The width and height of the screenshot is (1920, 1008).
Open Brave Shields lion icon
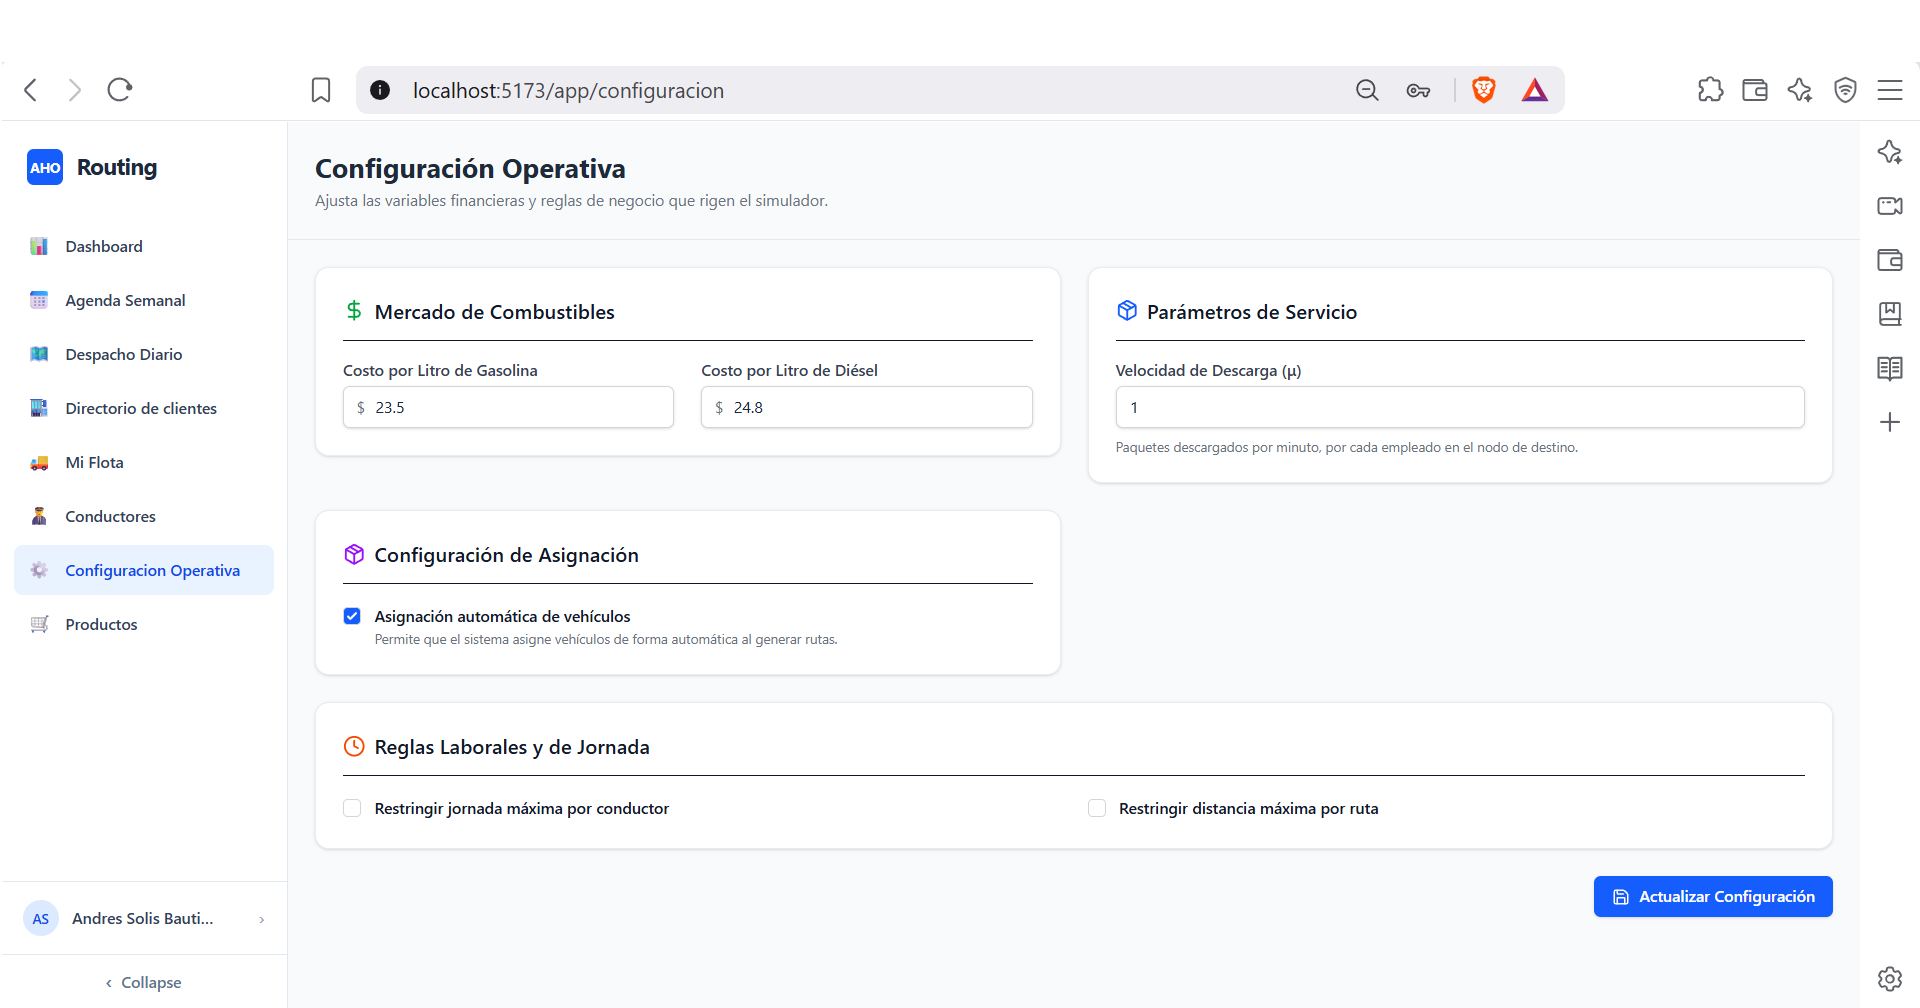[1484, 90]
